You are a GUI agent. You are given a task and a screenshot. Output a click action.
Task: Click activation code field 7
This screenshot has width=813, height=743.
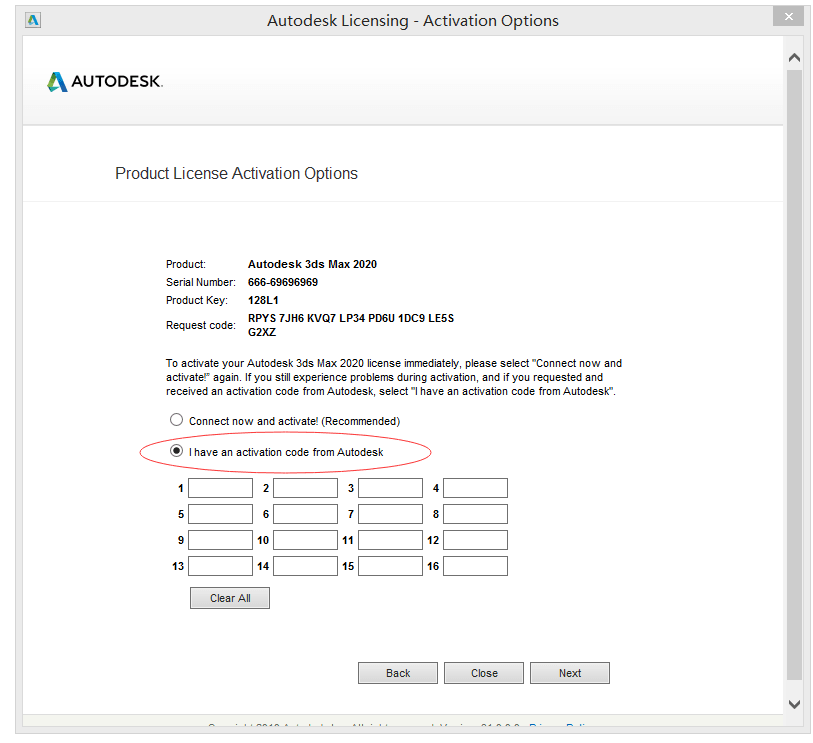coord(390,514)
